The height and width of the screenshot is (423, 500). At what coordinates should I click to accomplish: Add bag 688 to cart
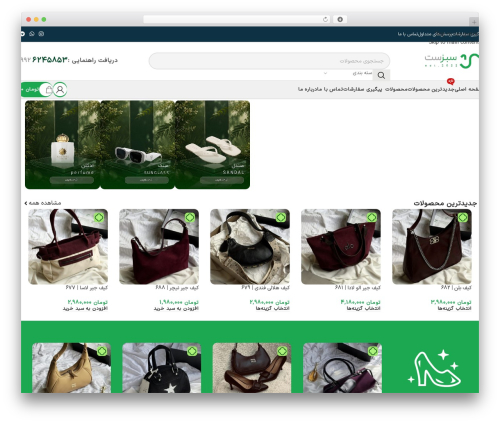tap(176, 309)
